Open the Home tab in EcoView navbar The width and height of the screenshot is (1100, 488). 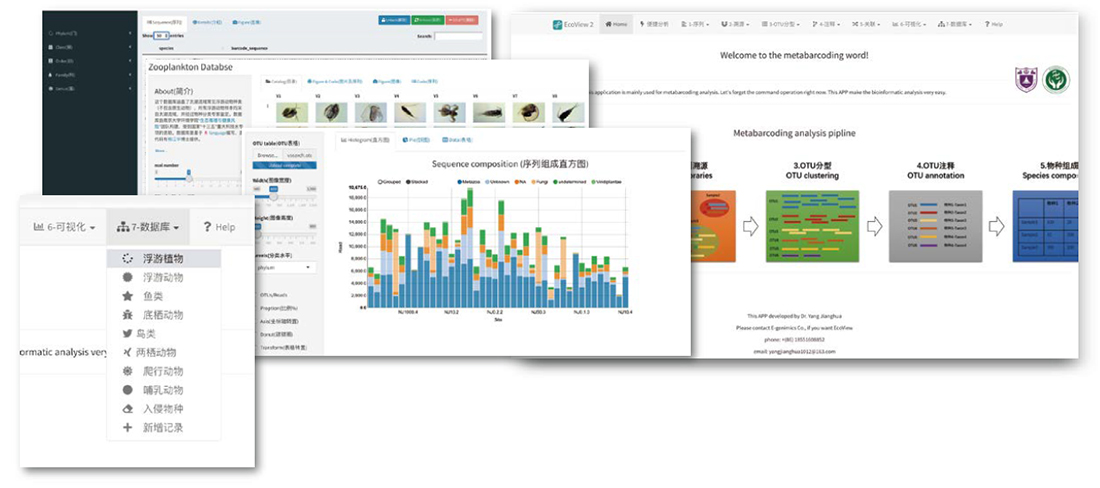click(616, 24)
